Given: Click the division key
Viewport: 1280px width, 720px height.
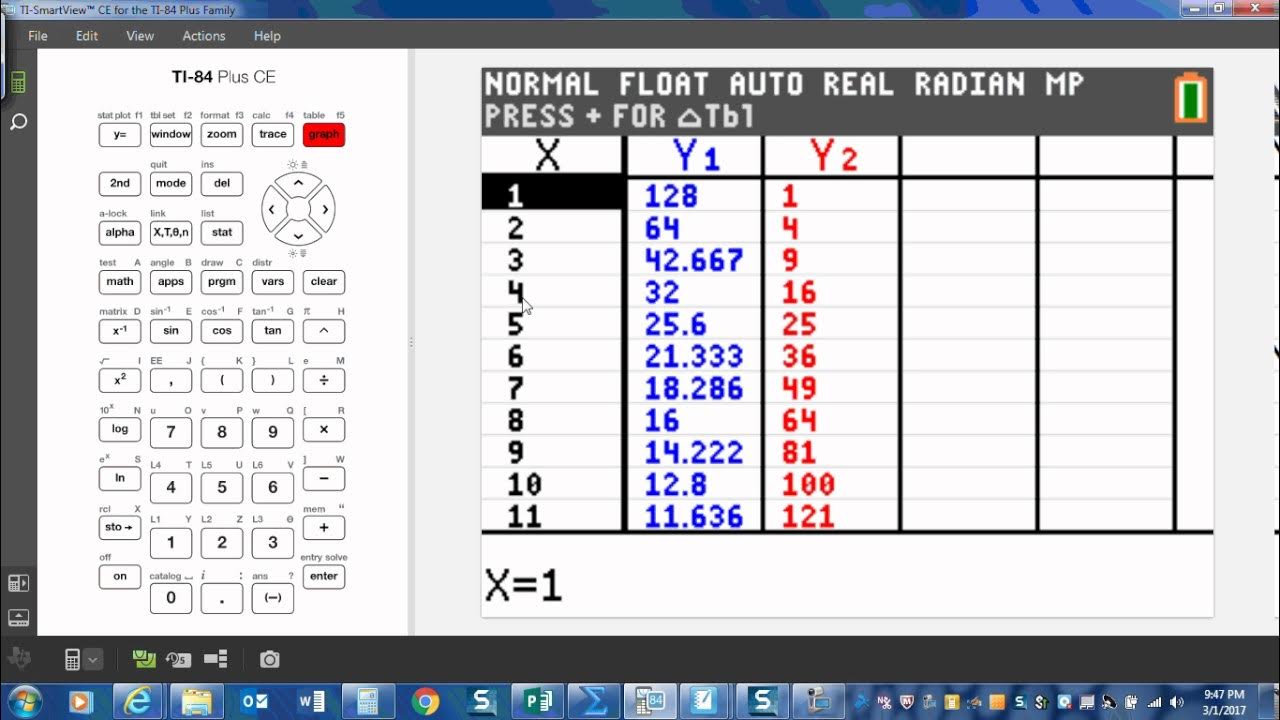Looking at the screenshot, I should click(324, 380).
